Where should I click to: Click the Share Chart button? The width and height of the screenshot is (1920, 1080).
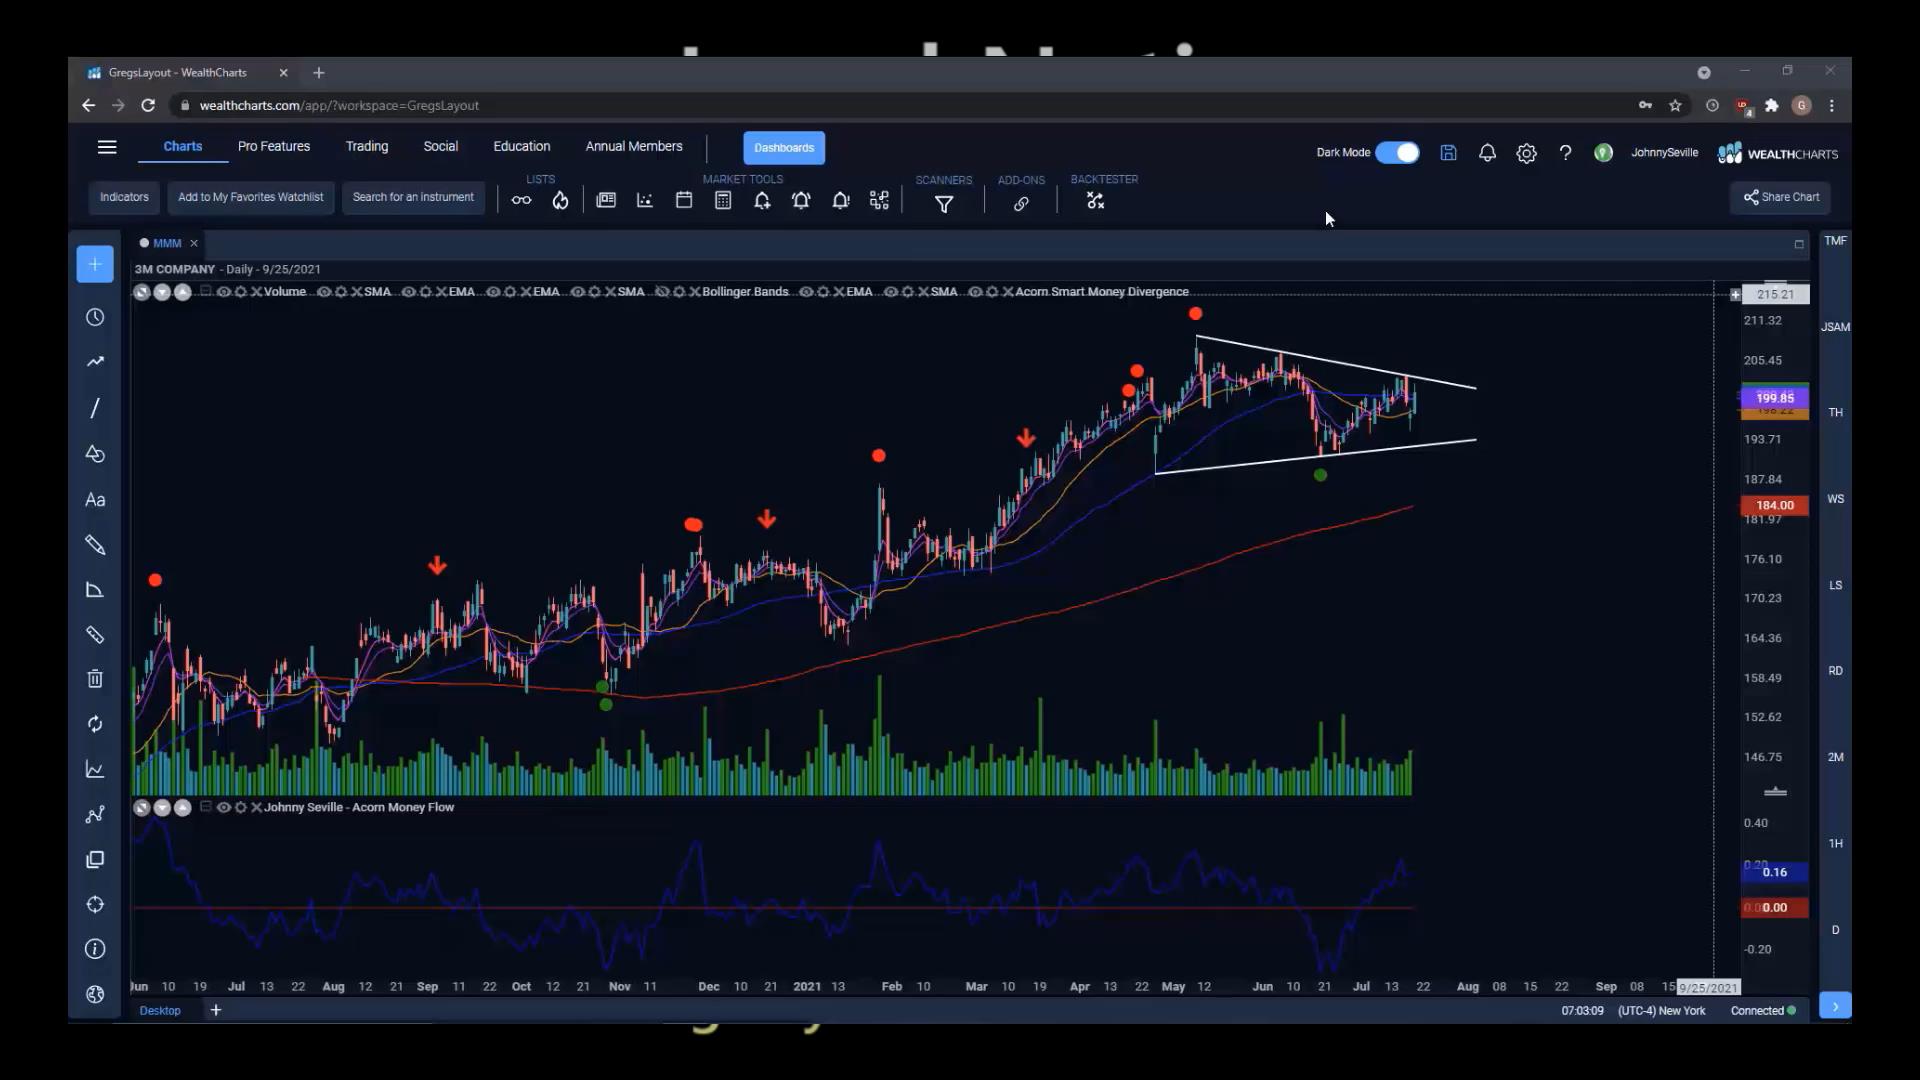(1781, 197)
